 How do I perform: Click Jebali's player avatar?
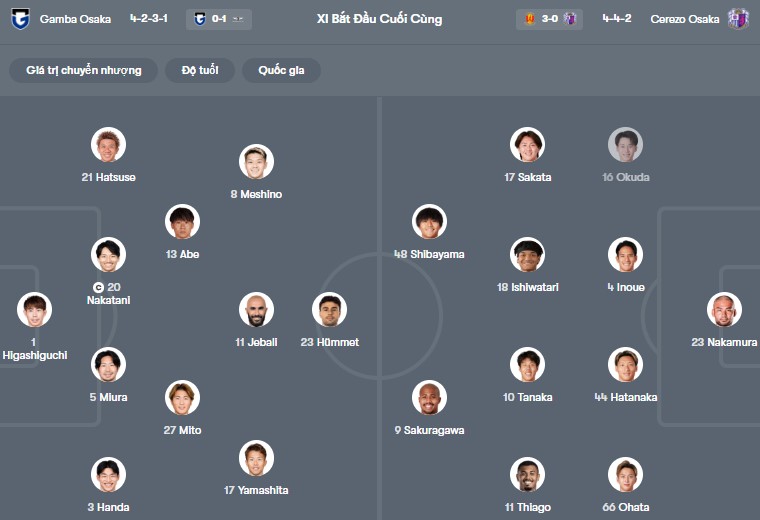256,310
